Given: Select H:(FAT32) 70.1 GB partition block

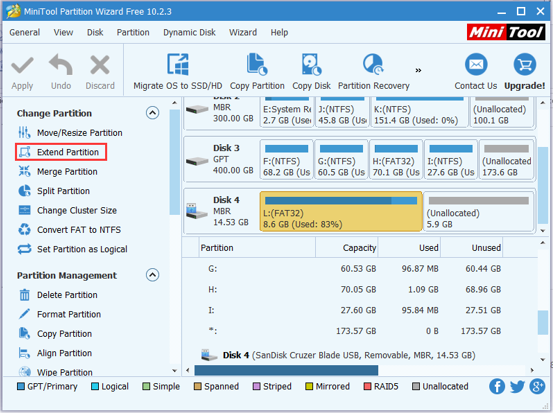Looking at the screenshot, I should (396, 159).
